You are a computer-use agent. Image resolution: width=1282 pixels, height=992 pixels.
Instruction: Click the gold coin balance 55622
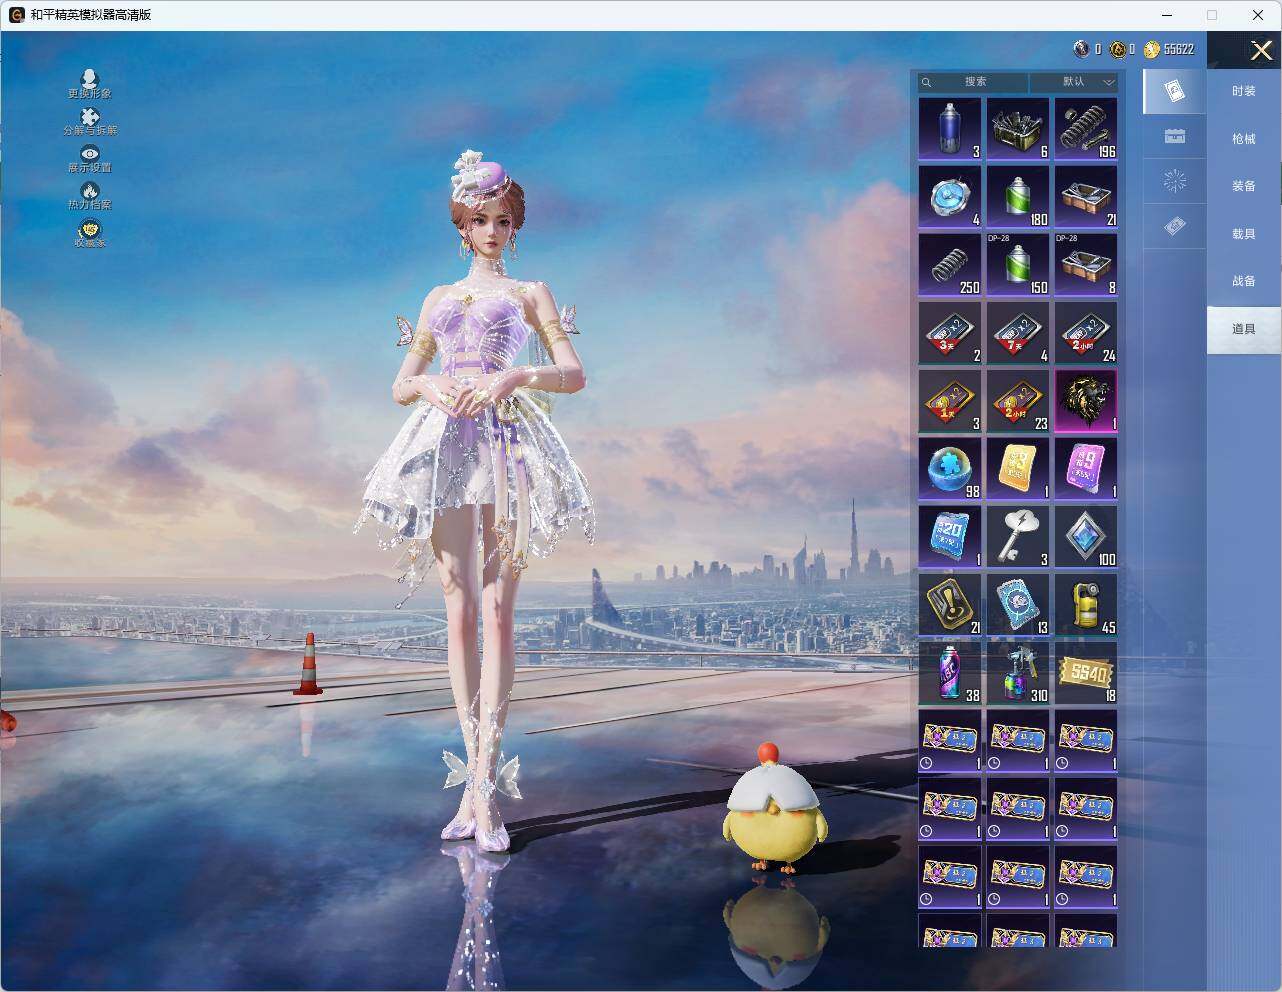point(1169,49)
